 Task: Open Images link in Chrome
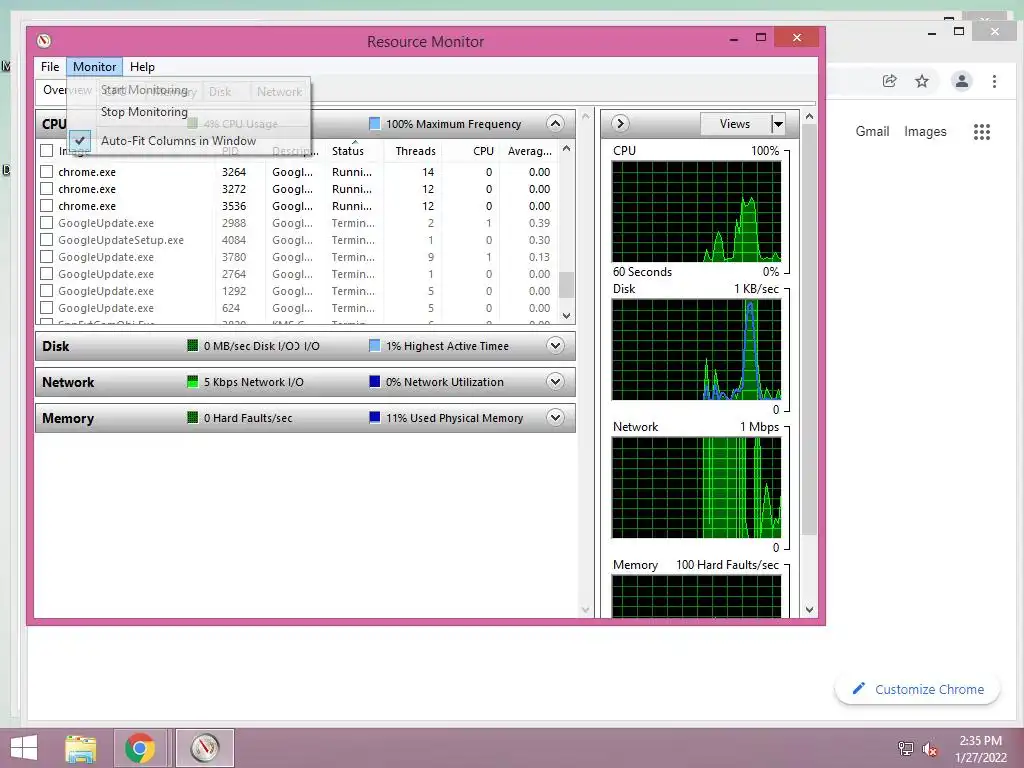coord(925,131)
